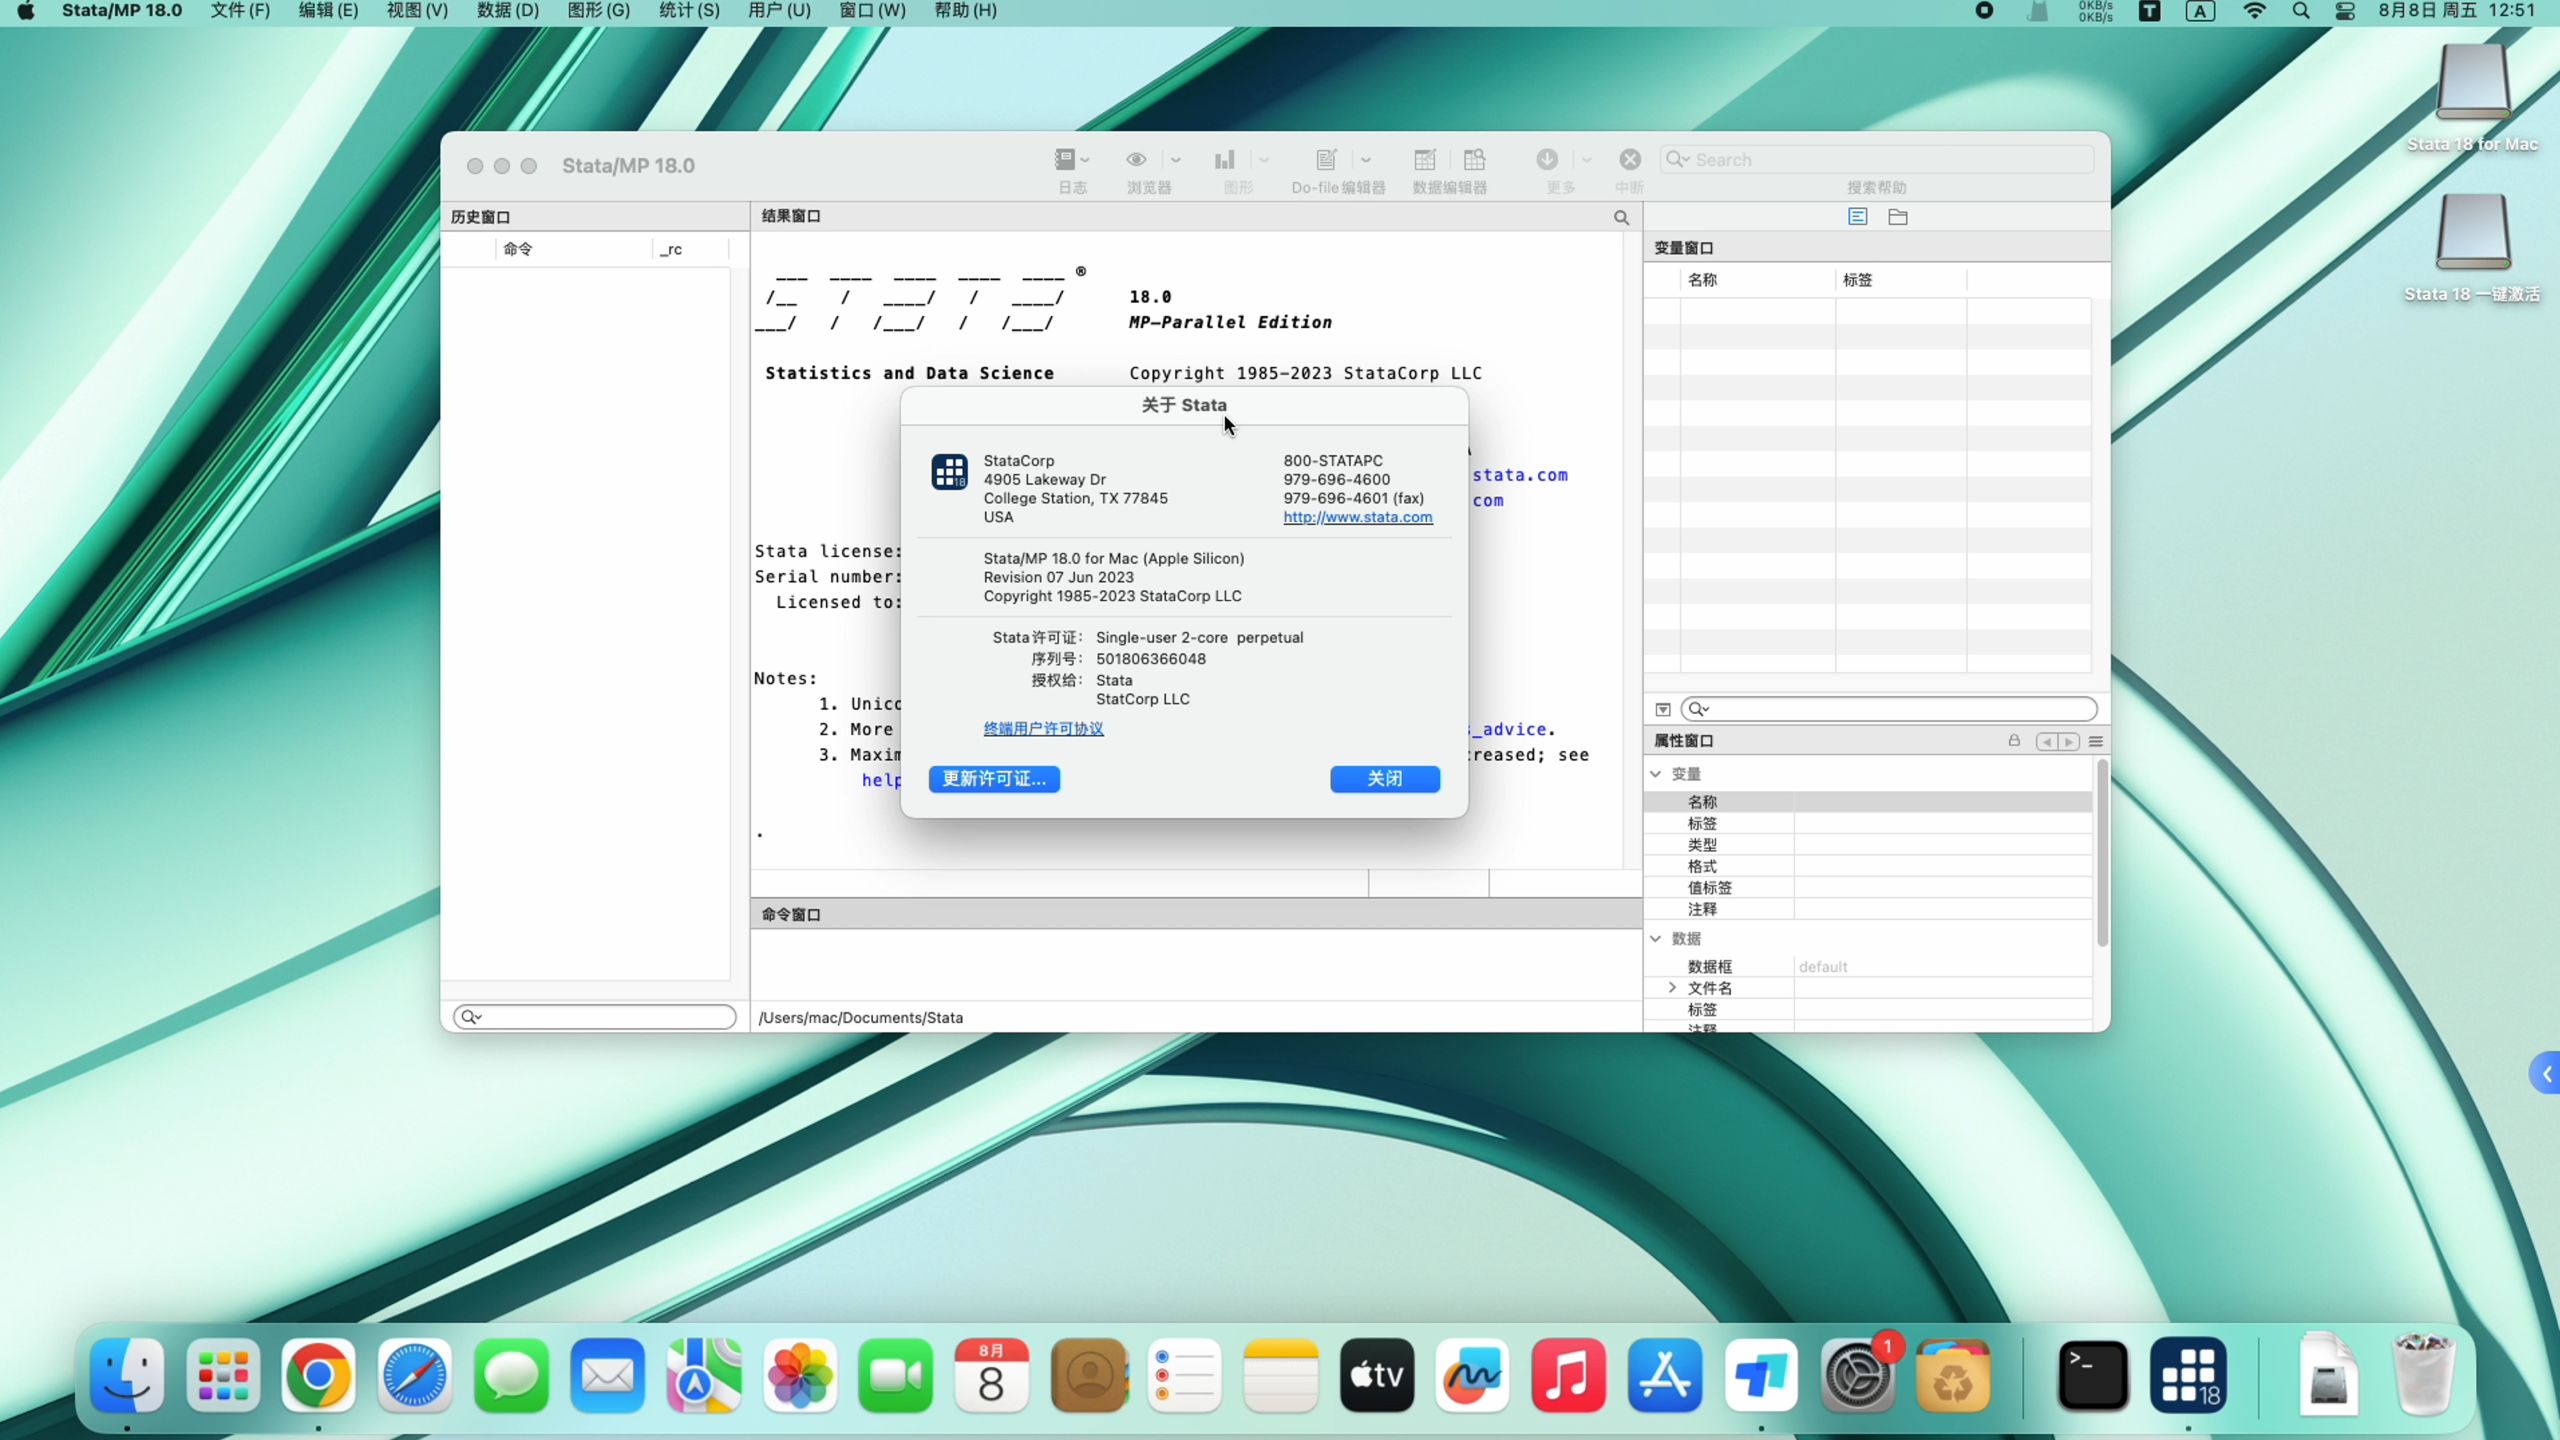Open the http://www.stata.com link

[x=1357, y=517]
